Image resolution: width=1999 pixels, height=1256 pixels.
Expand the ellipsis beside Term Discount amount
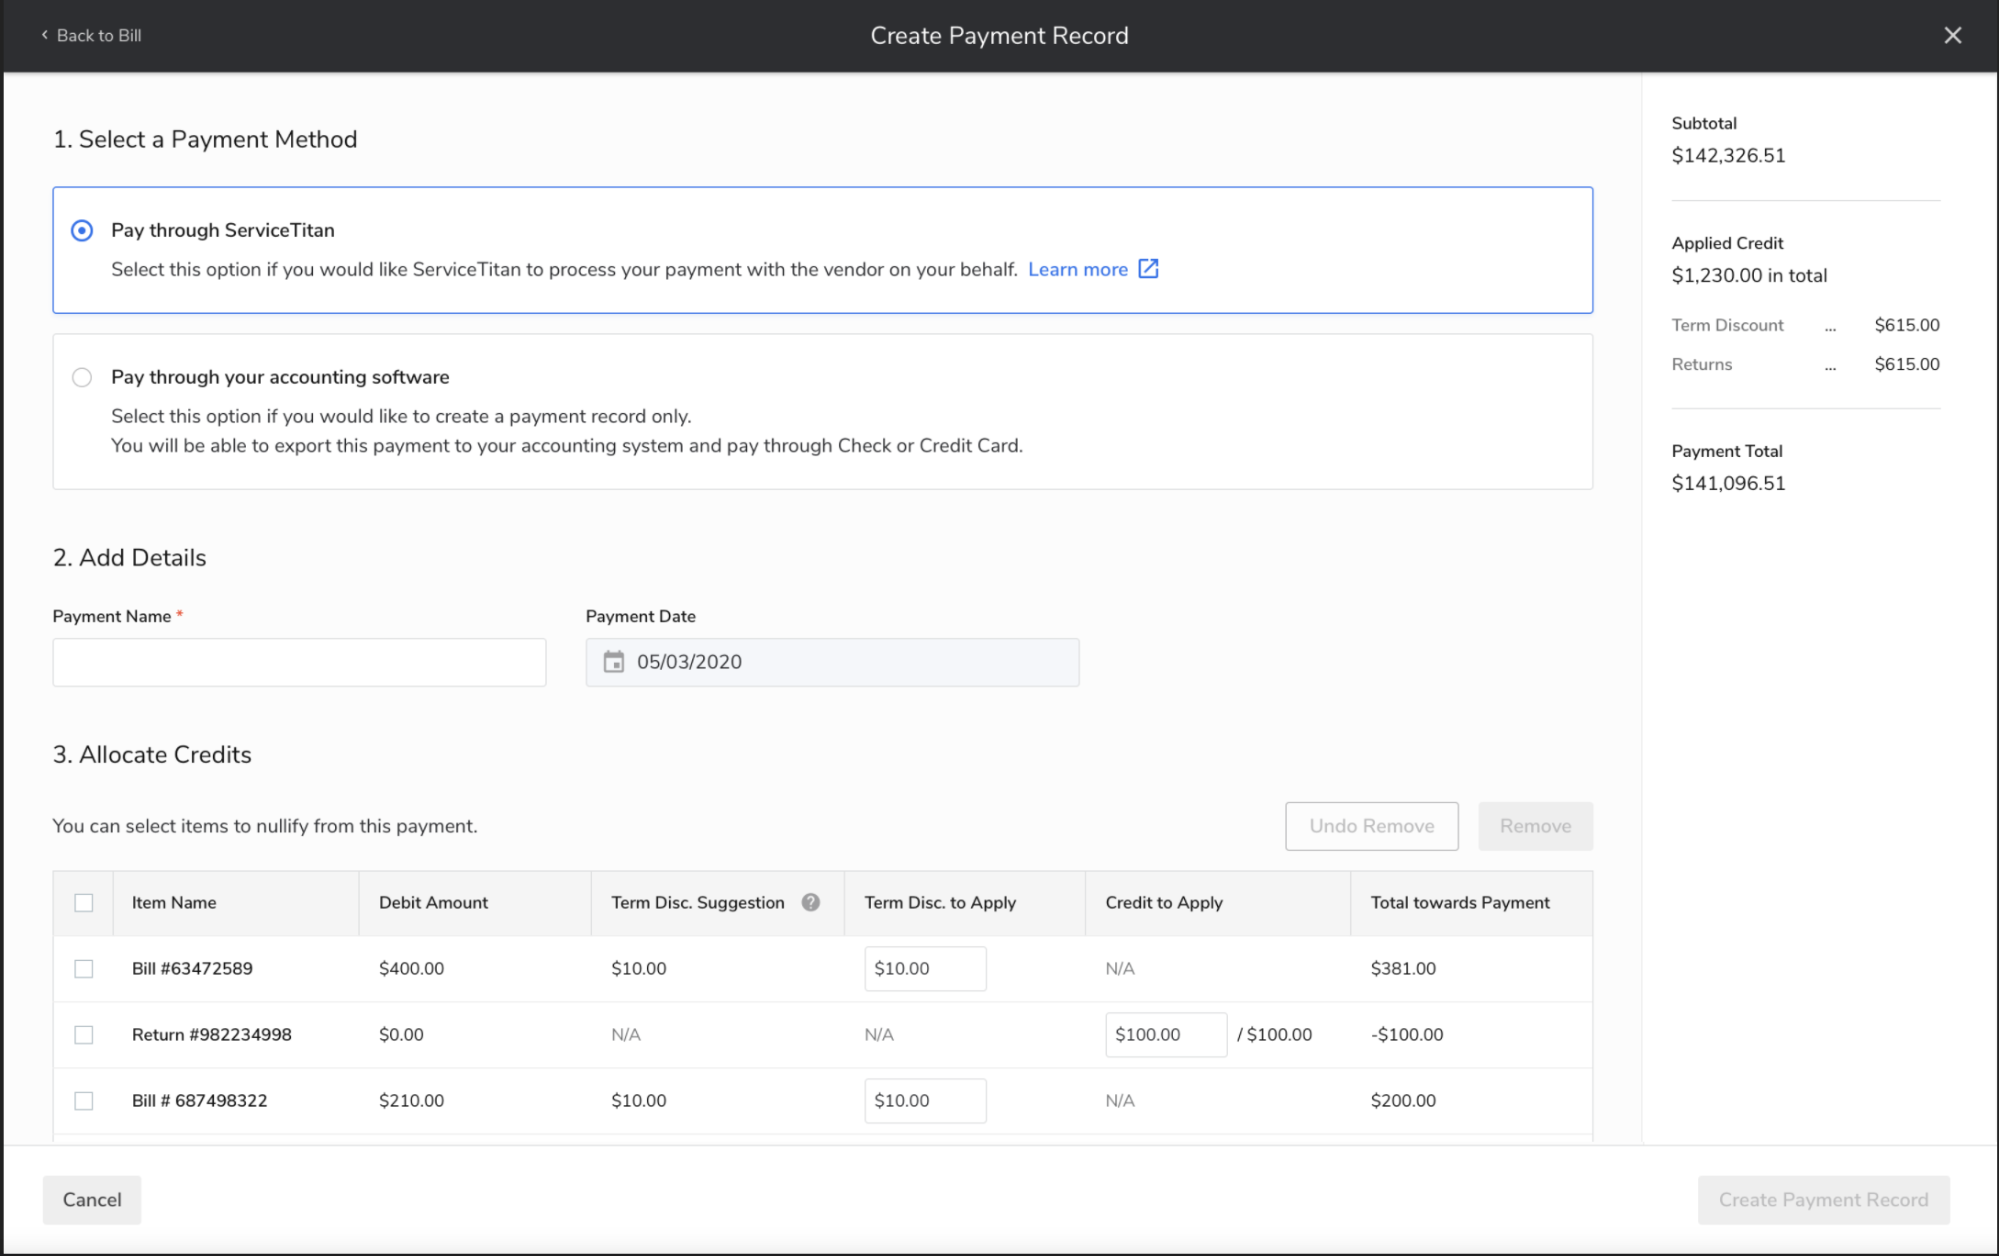tap(1831, 325)
